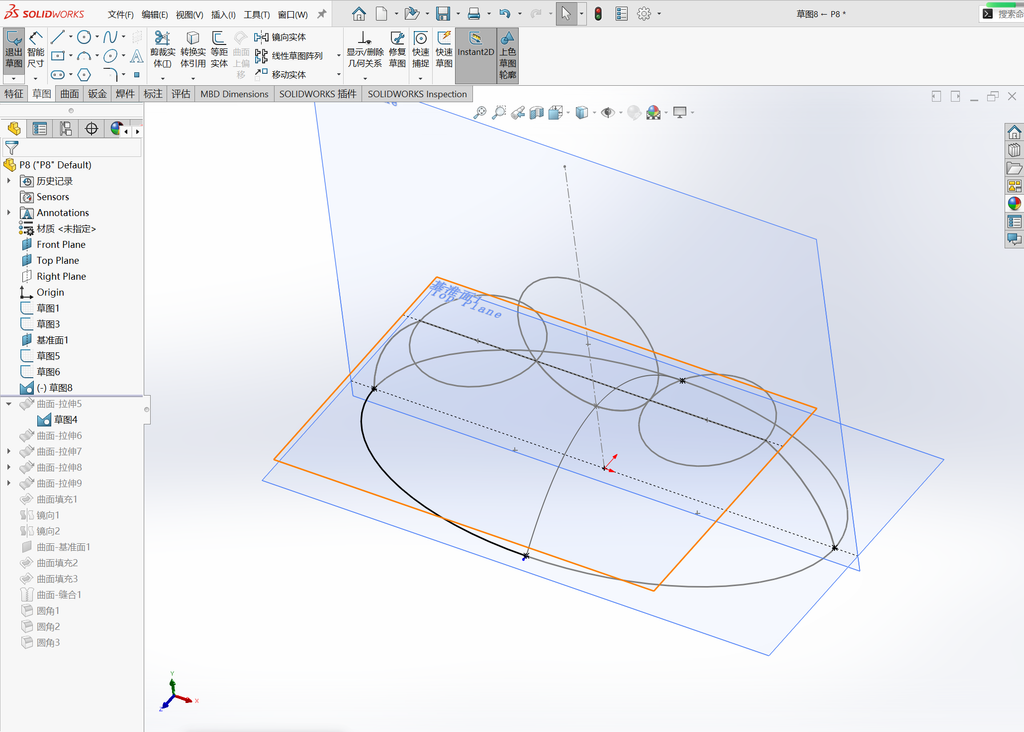Image resolution: width=1024 pixels, height=732 pixels.
Task: Click the 线性草图阵列 (Linear Sketch Pattern) button
Action: point(289,56)
